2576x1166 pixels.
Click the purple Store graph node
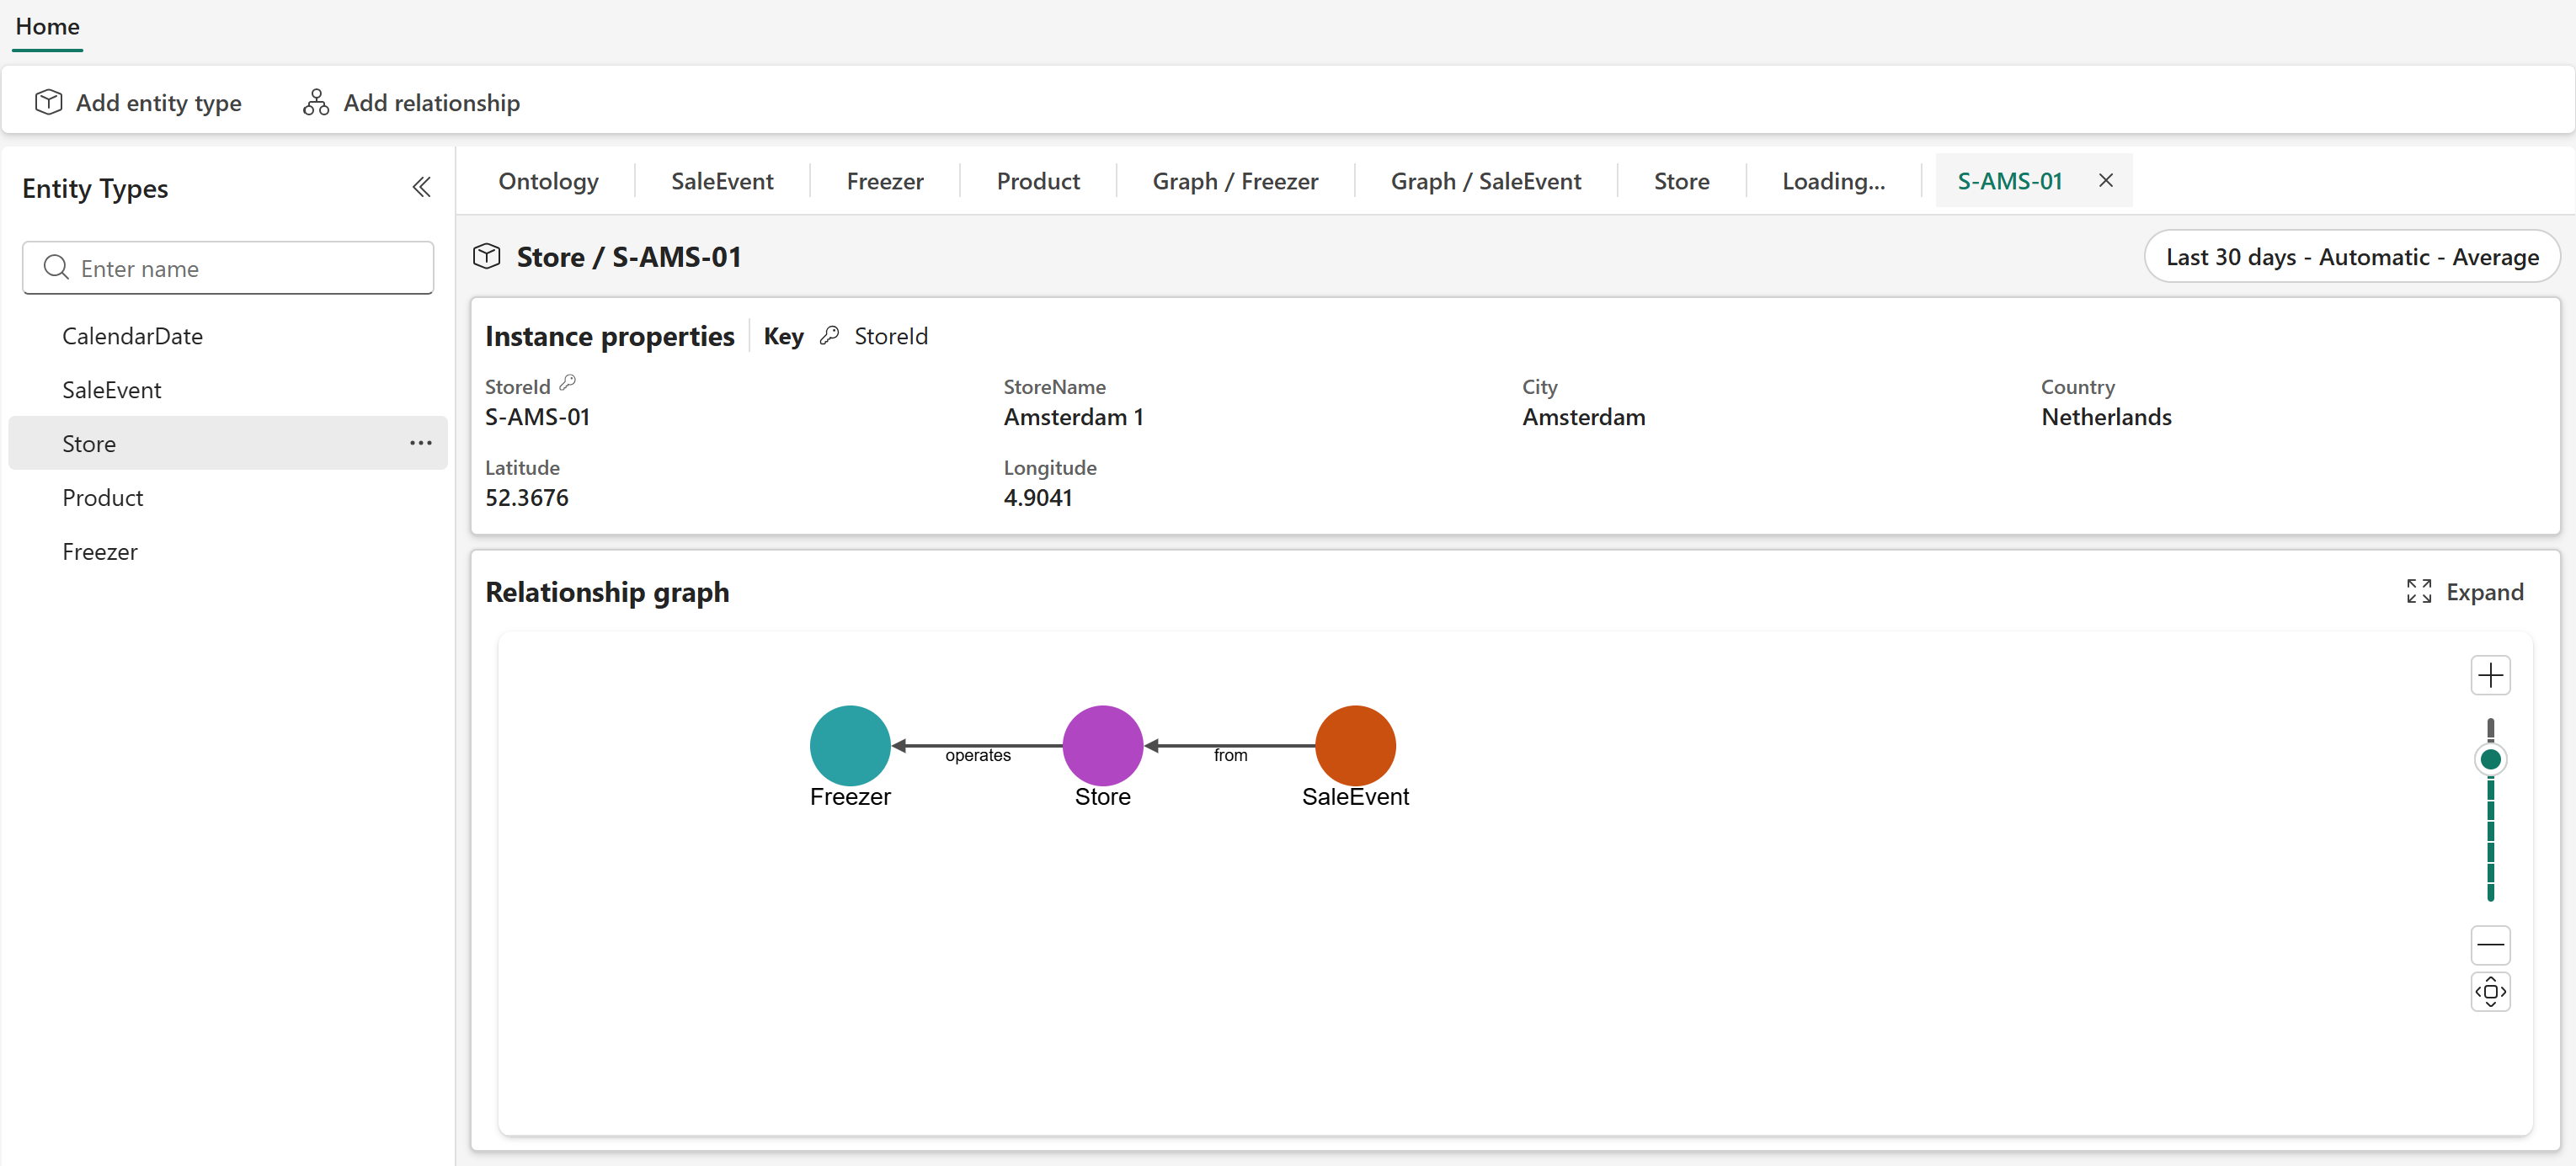pos(1102,745)
